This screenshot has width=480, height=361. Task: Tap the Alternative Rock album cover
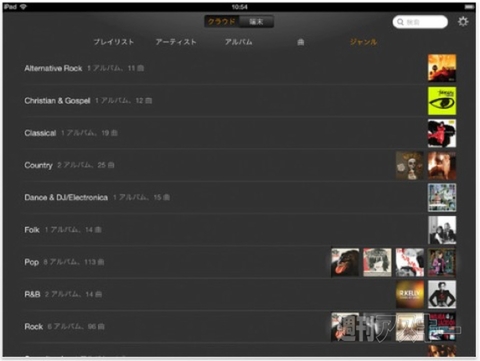tap(442, 68)
